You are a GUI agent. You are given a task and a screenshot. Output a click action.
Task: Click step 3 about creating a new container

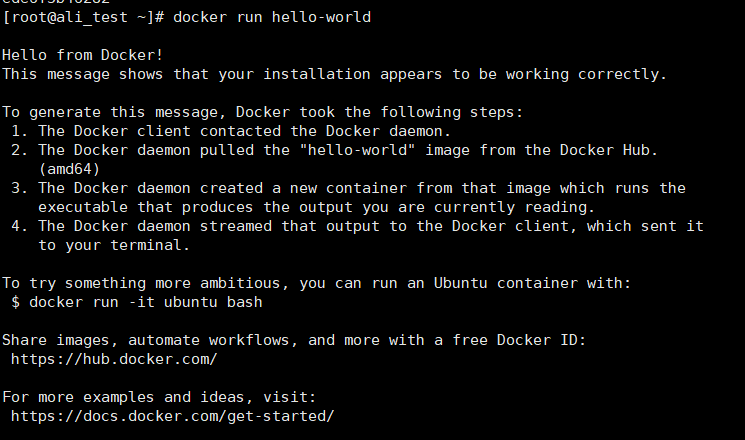(x=360, y=188)
